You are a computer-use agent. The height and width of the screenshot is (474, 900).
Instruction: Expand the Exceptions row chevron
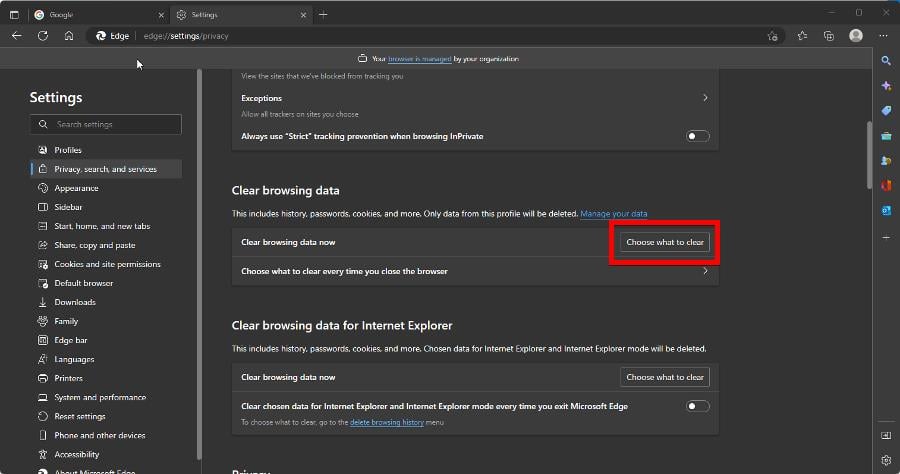(x=705, y=98)
